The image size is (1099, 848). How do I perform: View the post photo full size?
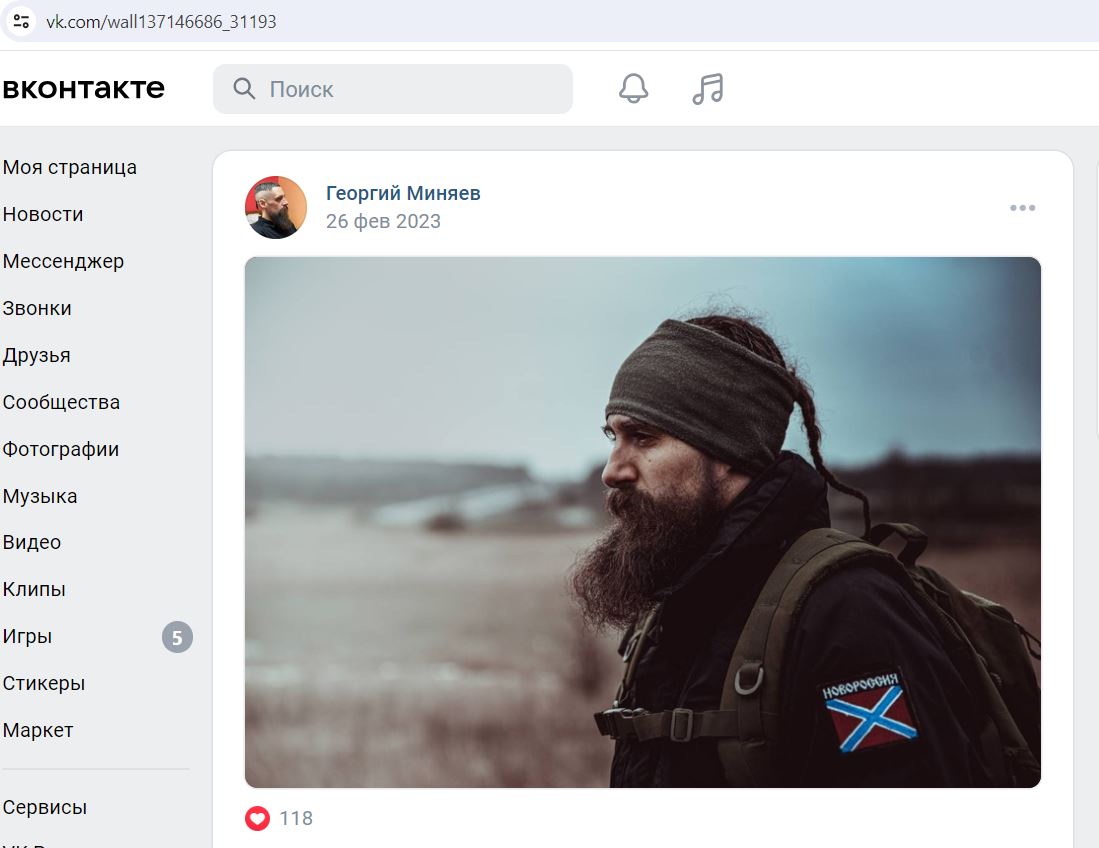[643, 522]
